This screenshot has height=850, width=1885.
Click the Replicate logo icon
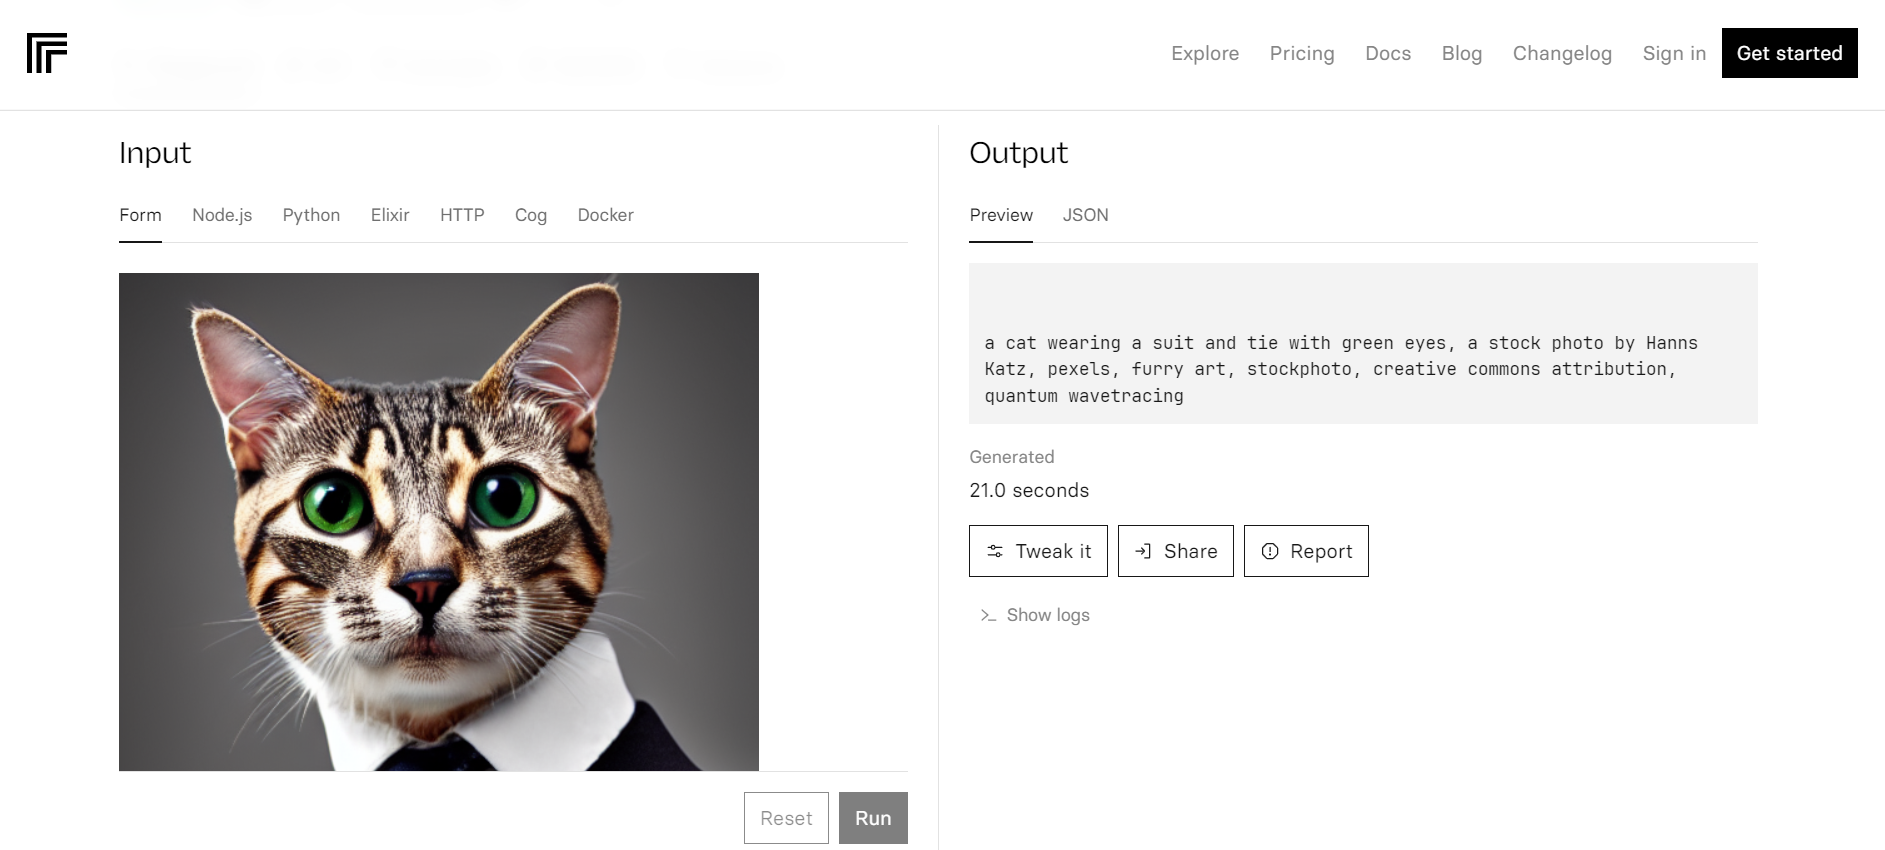point(47,53)
